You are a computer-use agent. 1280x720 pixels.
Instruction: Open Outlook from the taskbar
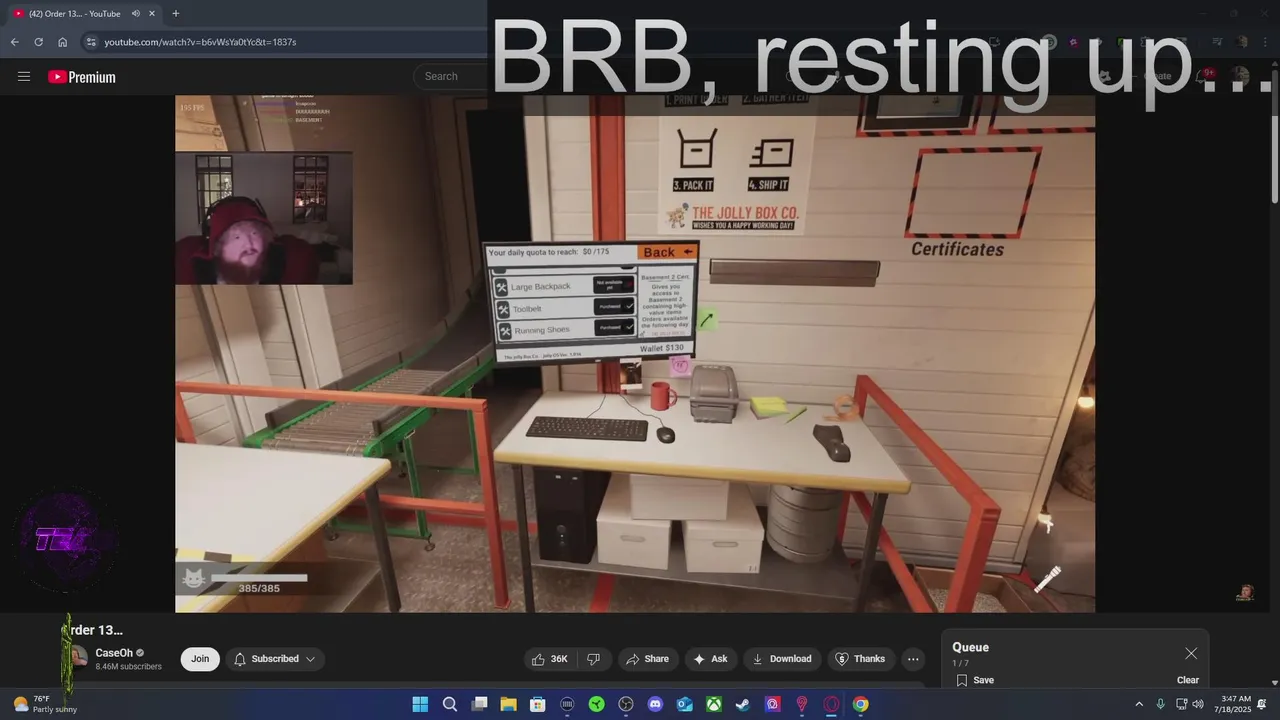pos(684,704)
